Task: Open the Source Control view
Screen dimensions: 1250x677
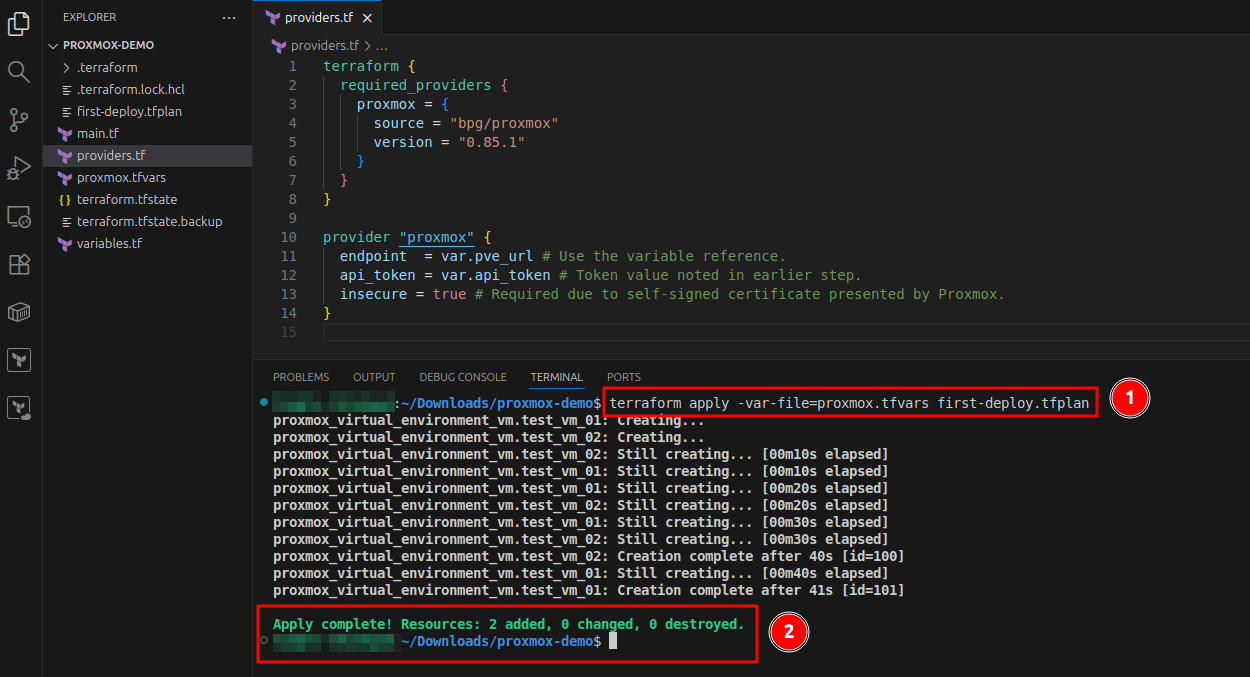Action: [20, 120]
